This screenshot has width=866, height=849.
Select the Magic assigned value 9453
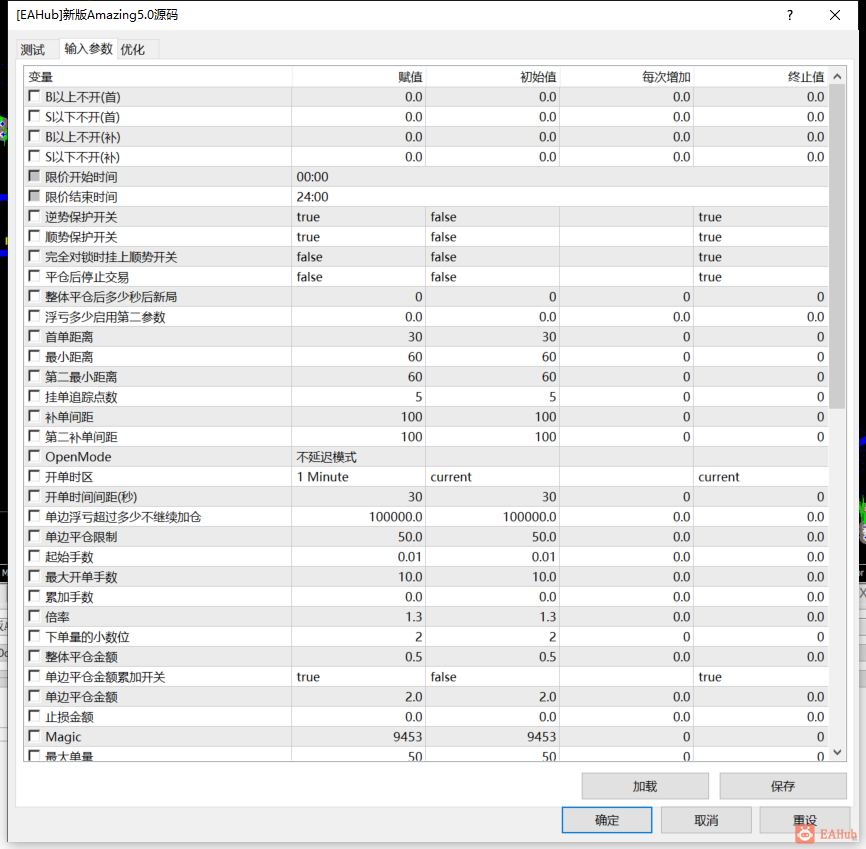358,737
